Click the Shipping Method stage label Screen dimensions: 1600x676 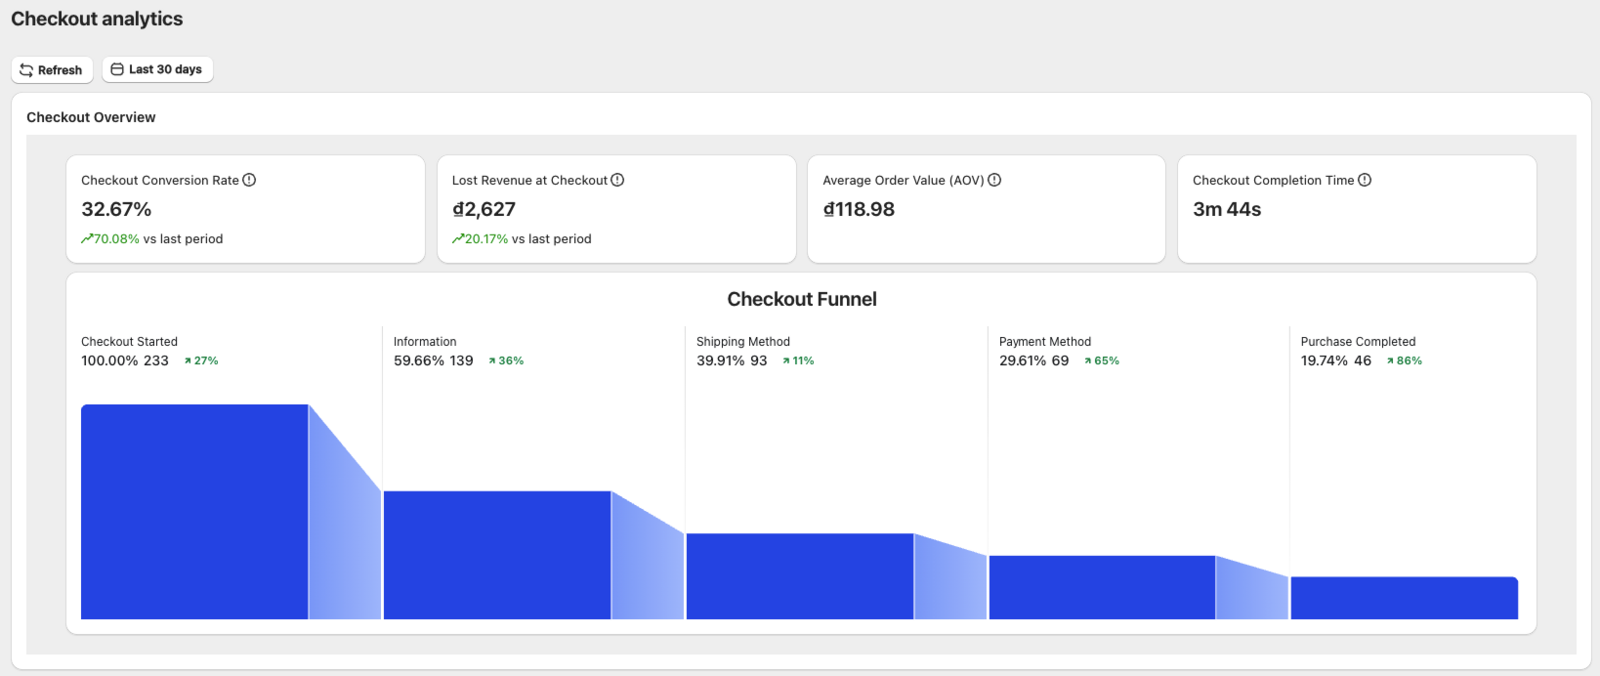(x=743, y=342)
